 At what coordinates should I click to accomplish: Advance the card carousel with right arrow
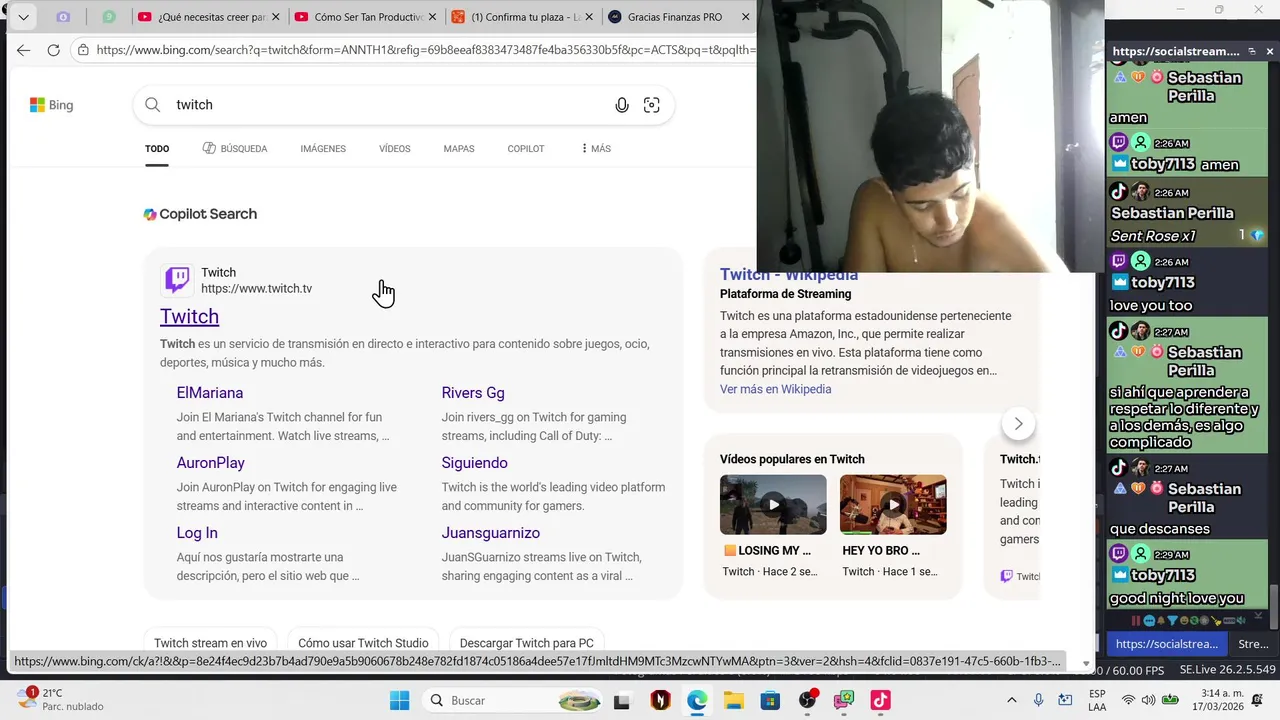point(1018,423)
